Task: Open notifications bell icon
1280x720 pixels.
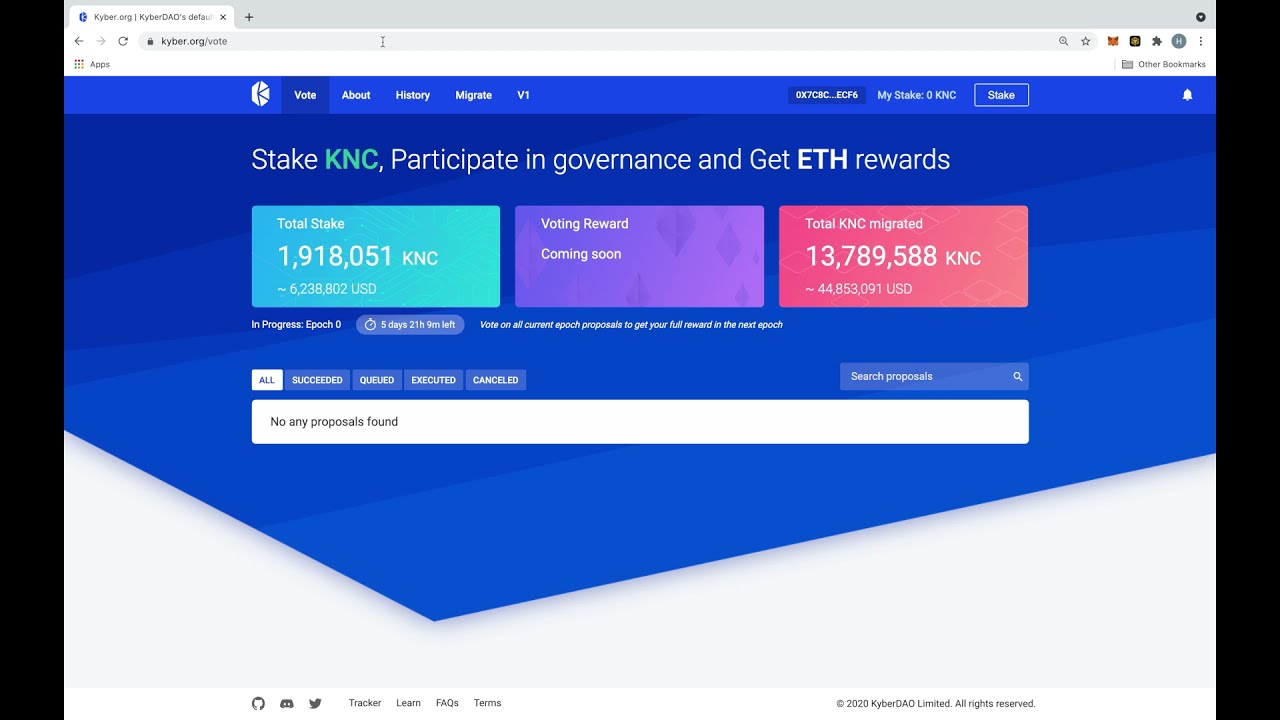Action: [x=1187, y=95]
